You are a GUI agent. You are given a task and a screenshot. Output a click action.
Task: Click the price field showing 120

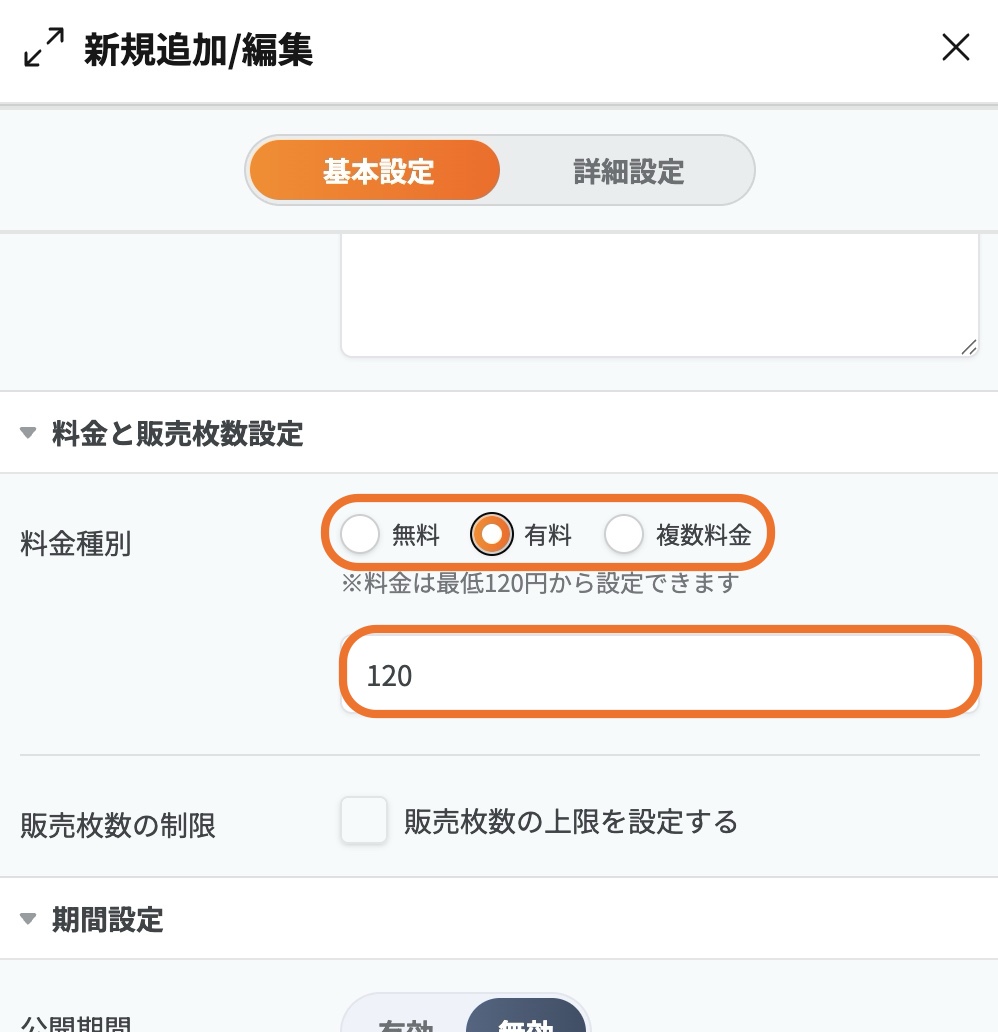click(660, 677)
